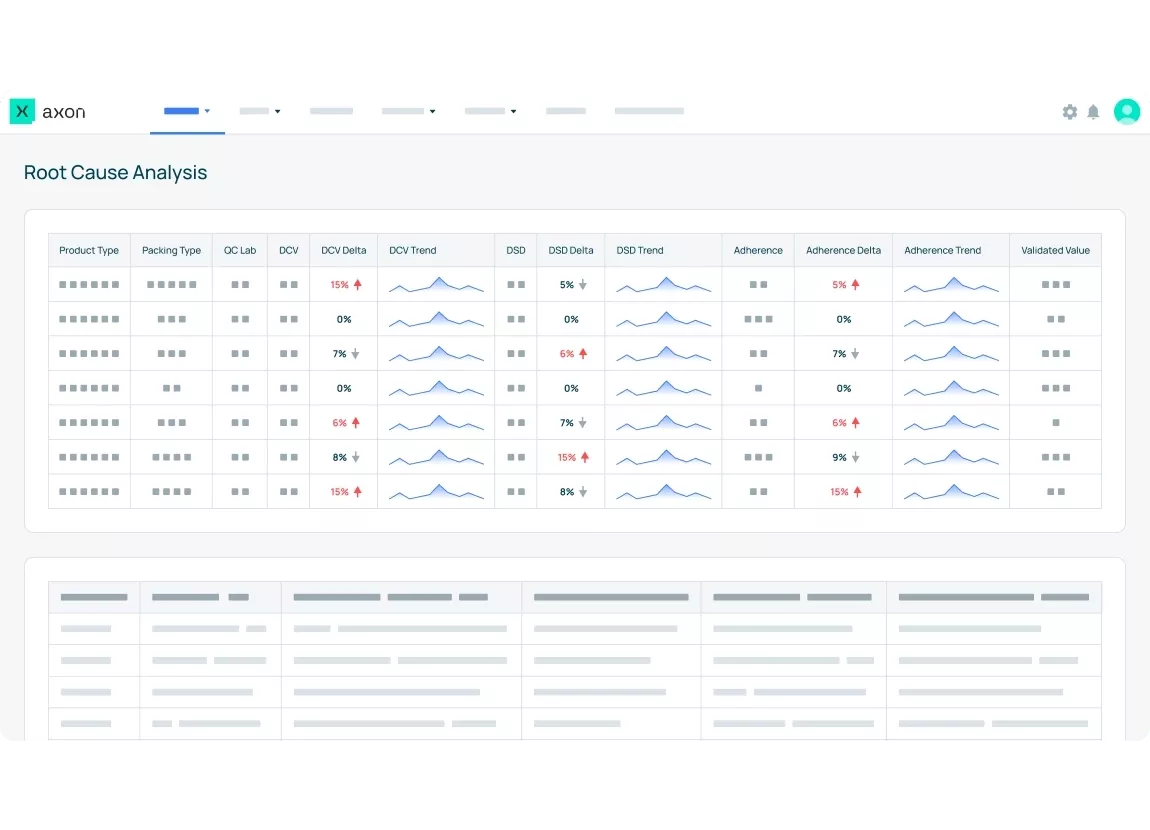
Task: Click the axon logo icon
Action: [x=22, y=111]
